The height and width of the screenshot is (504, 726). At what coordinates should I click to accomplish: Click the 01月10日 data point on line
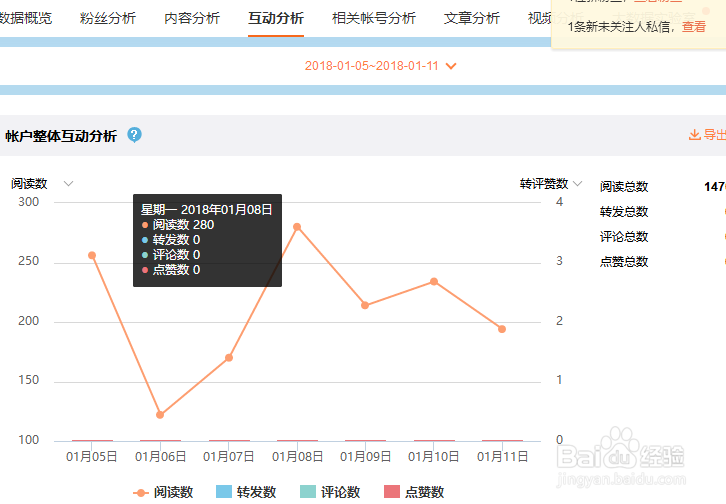(434, 281)
